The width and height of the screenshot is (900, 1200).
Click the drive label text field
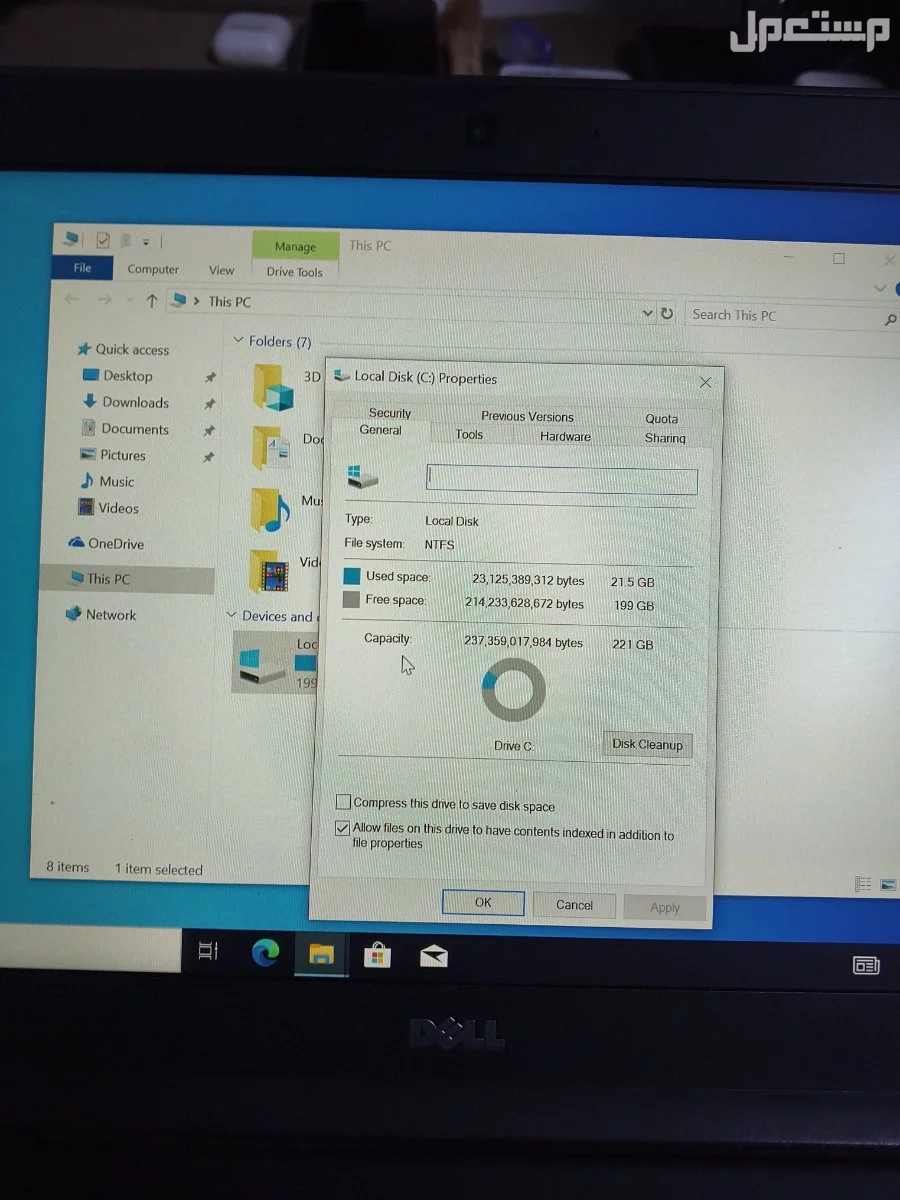tap(561, 480)
